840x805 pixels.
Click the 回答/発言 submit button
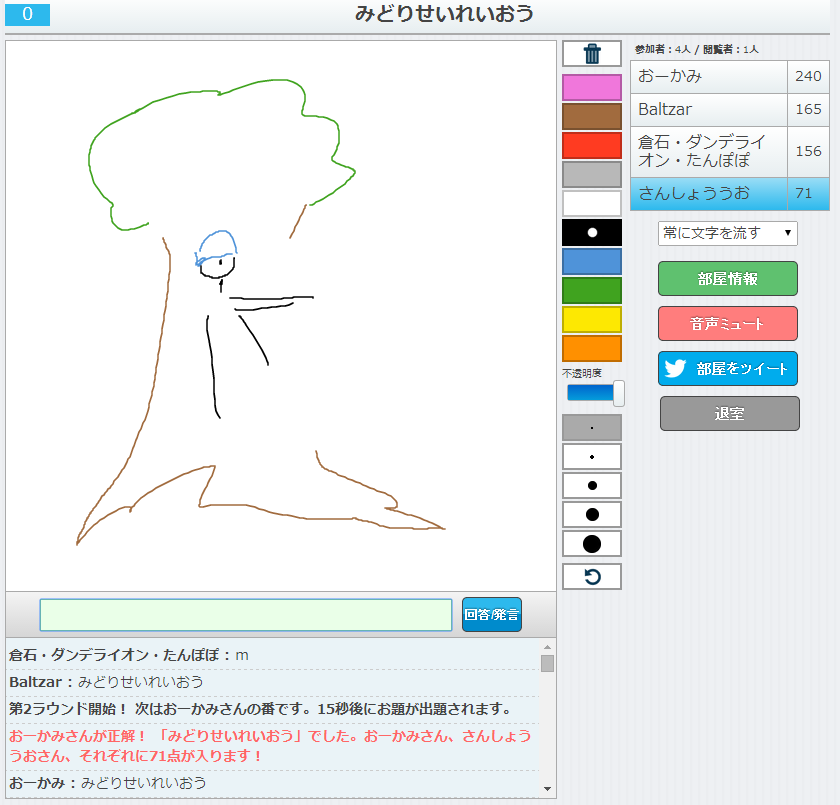coord(491,614)
